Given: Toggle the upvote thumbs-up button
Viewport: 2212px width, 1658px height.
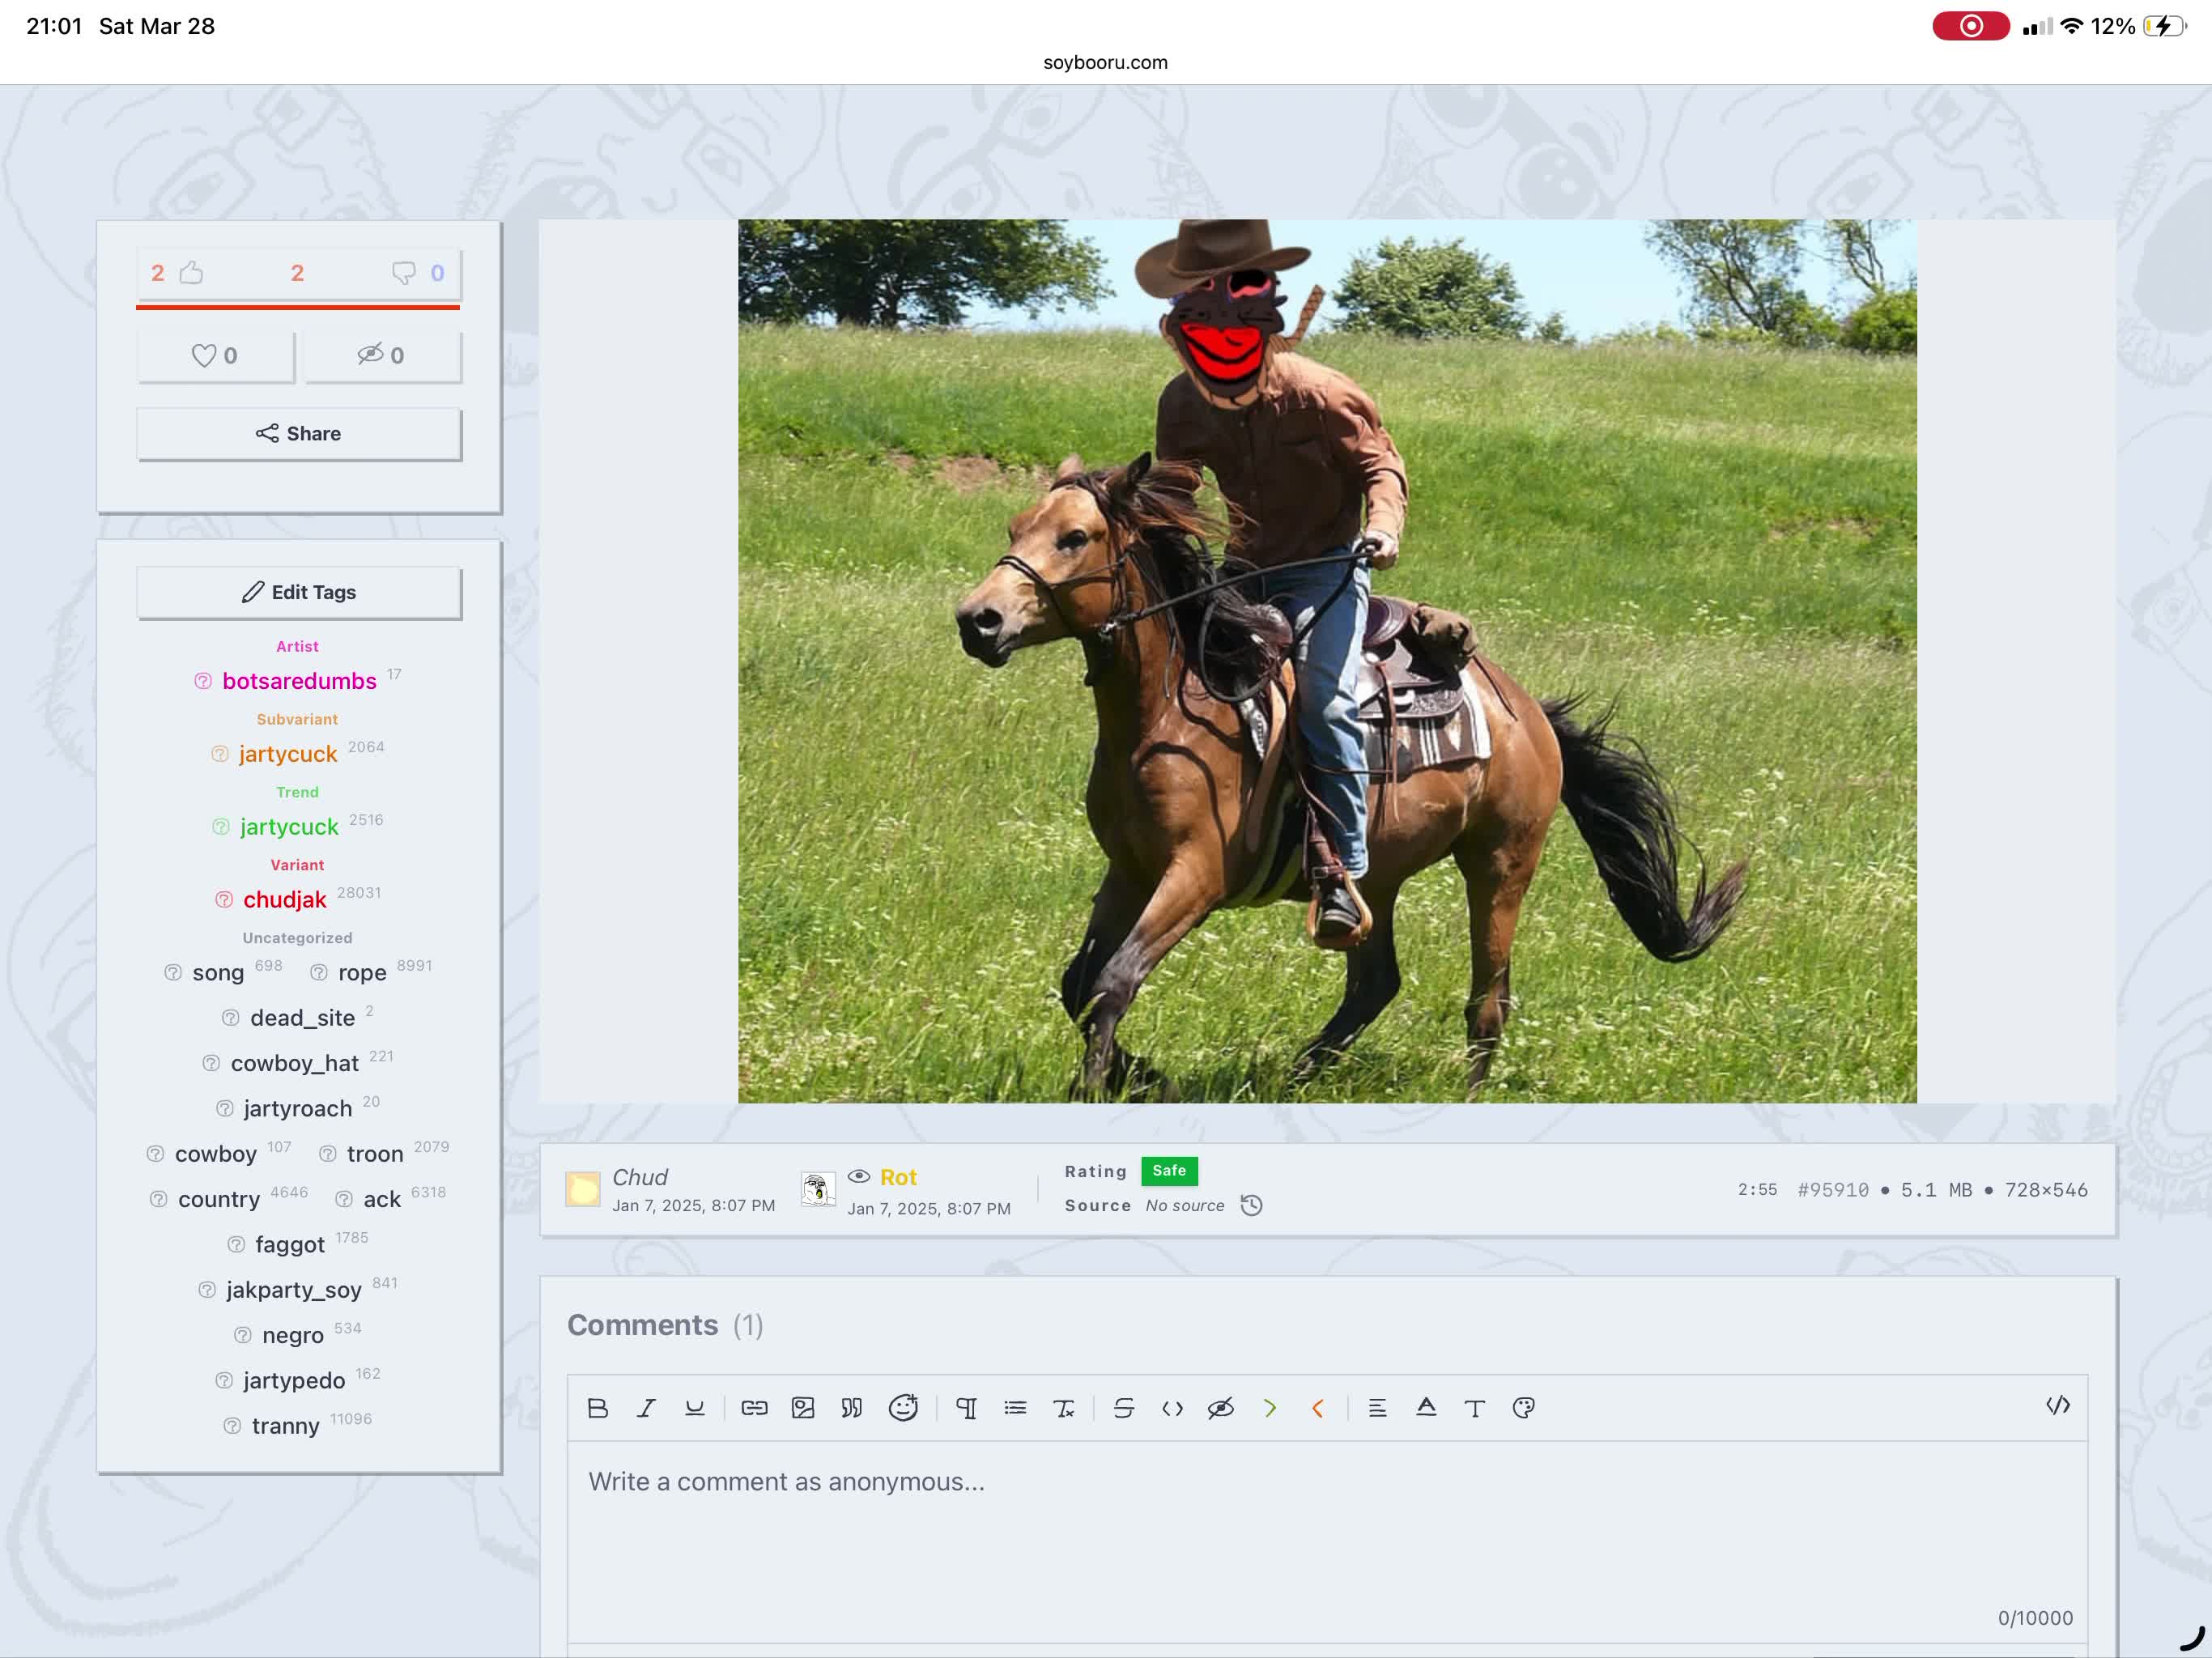Looking at the screenshot, I should 190,273.
